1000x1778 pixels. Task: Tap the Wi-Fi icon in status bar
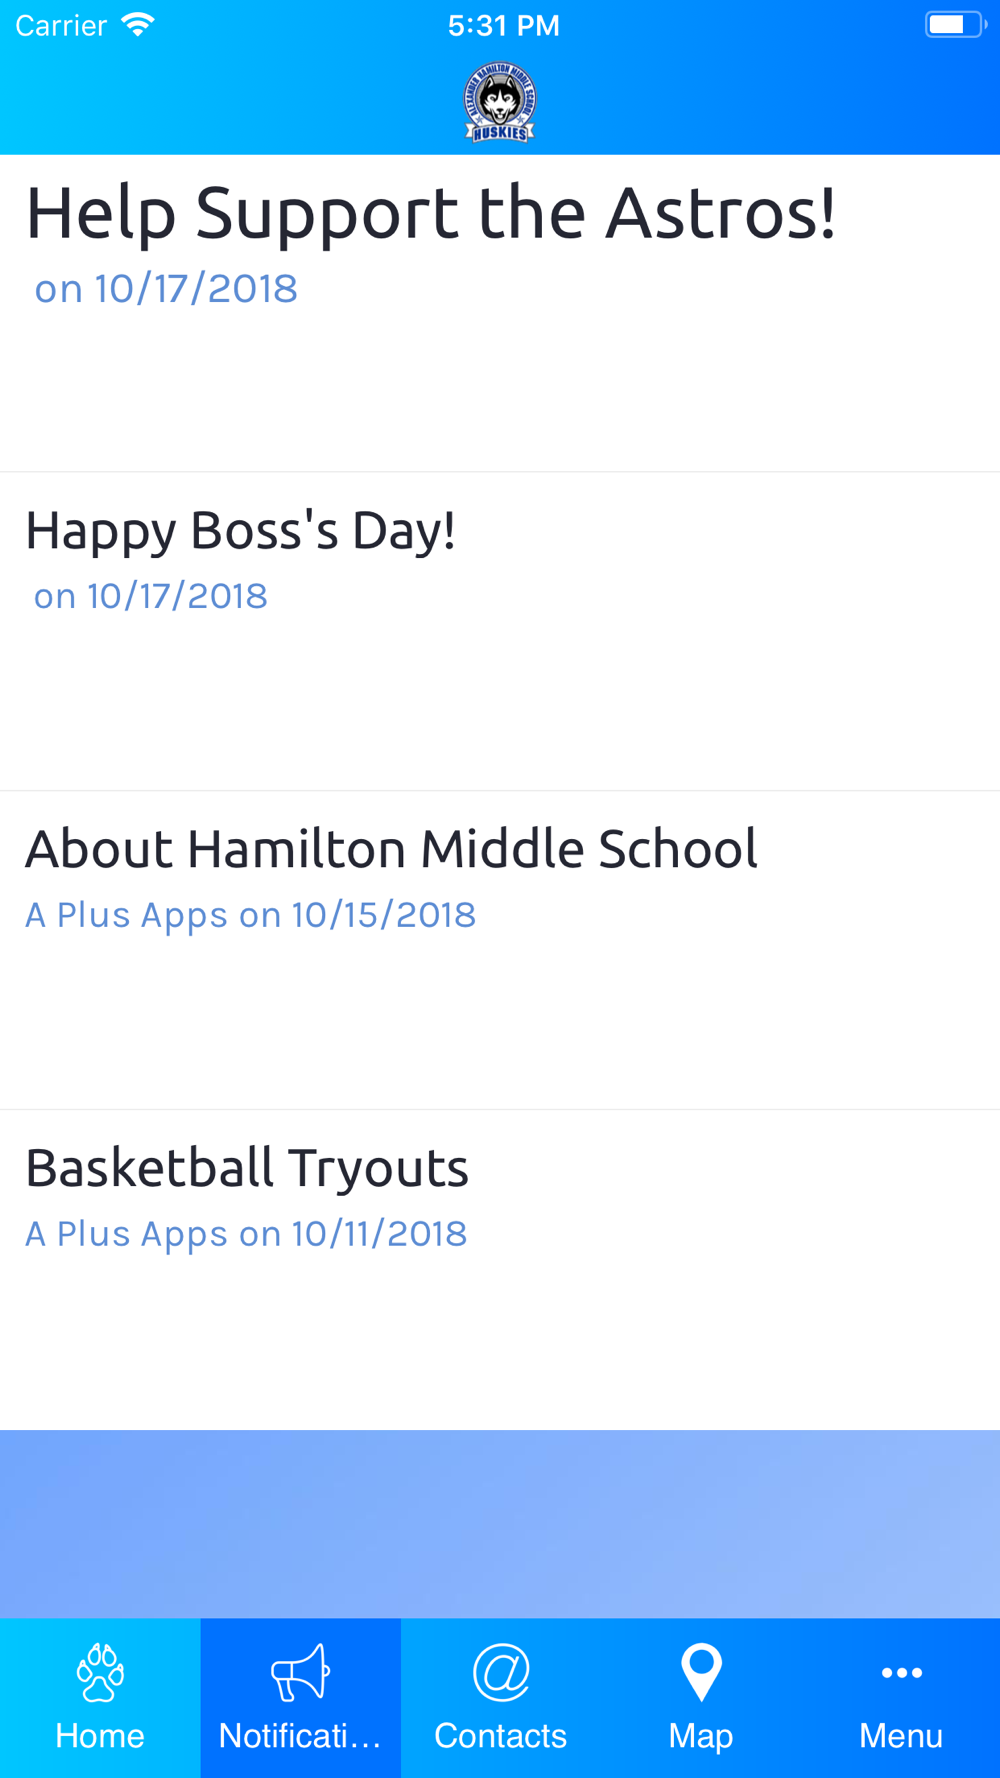(138, 25)
